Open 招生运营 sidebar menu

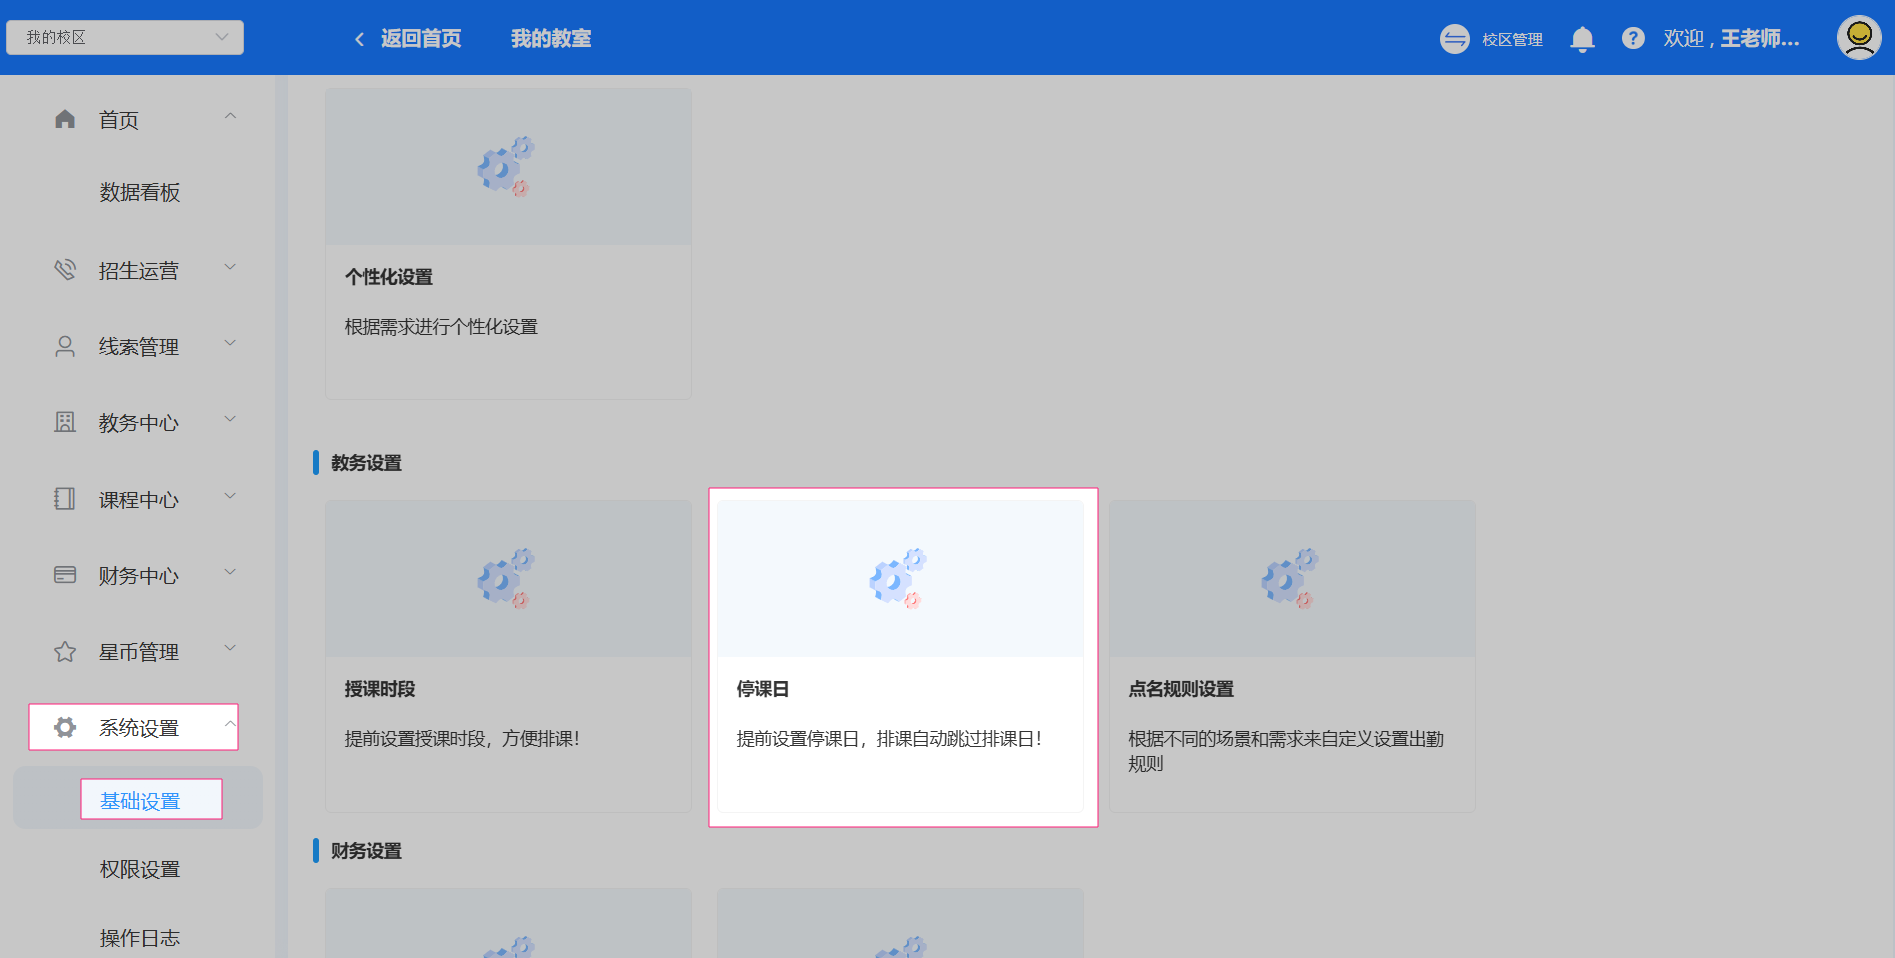click(x=139, y=271)
